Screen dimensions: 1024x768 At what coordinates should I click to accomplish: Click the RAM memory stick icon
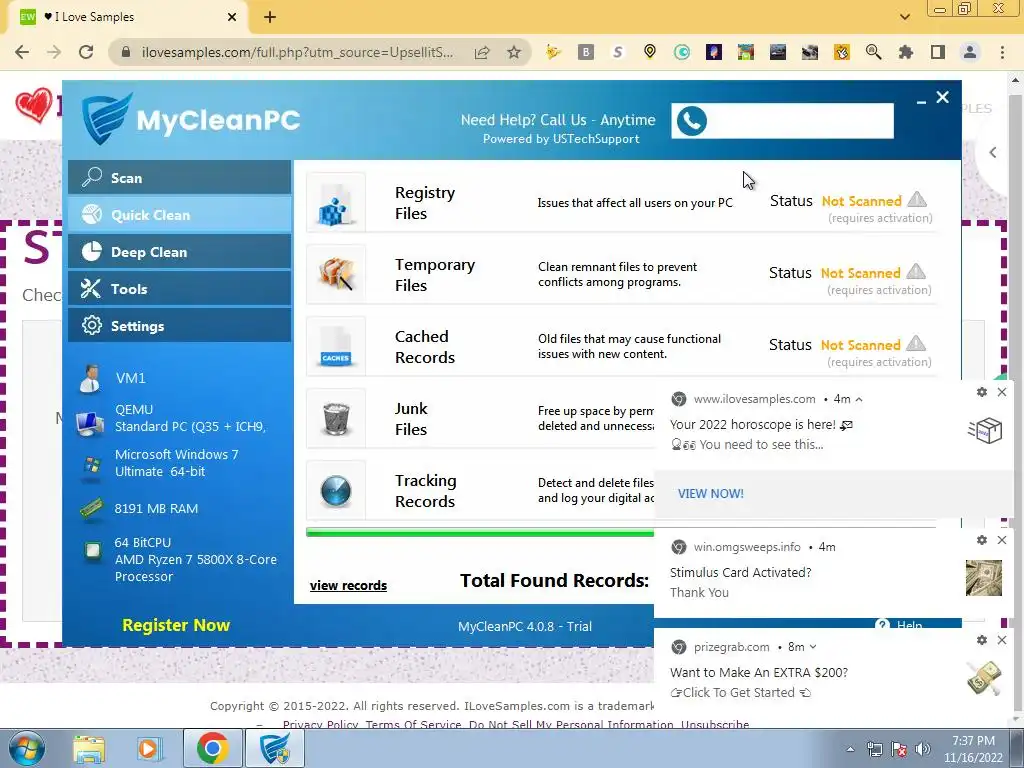point(91,508)
